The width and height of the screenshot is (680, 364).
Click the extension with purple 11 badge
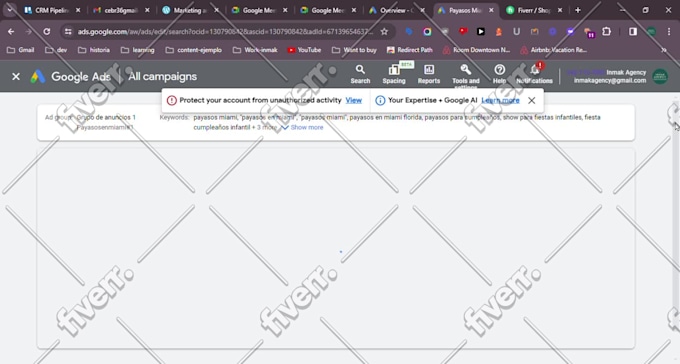(589, 33)
